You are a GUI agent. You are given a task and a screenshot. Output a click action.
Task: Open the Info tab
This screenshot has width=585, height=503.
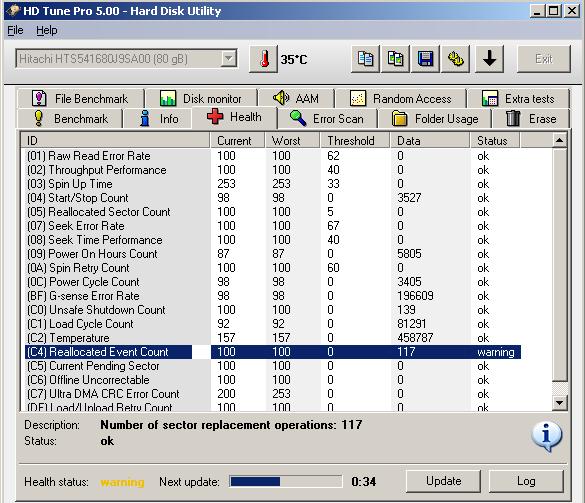tap(158, 119)
